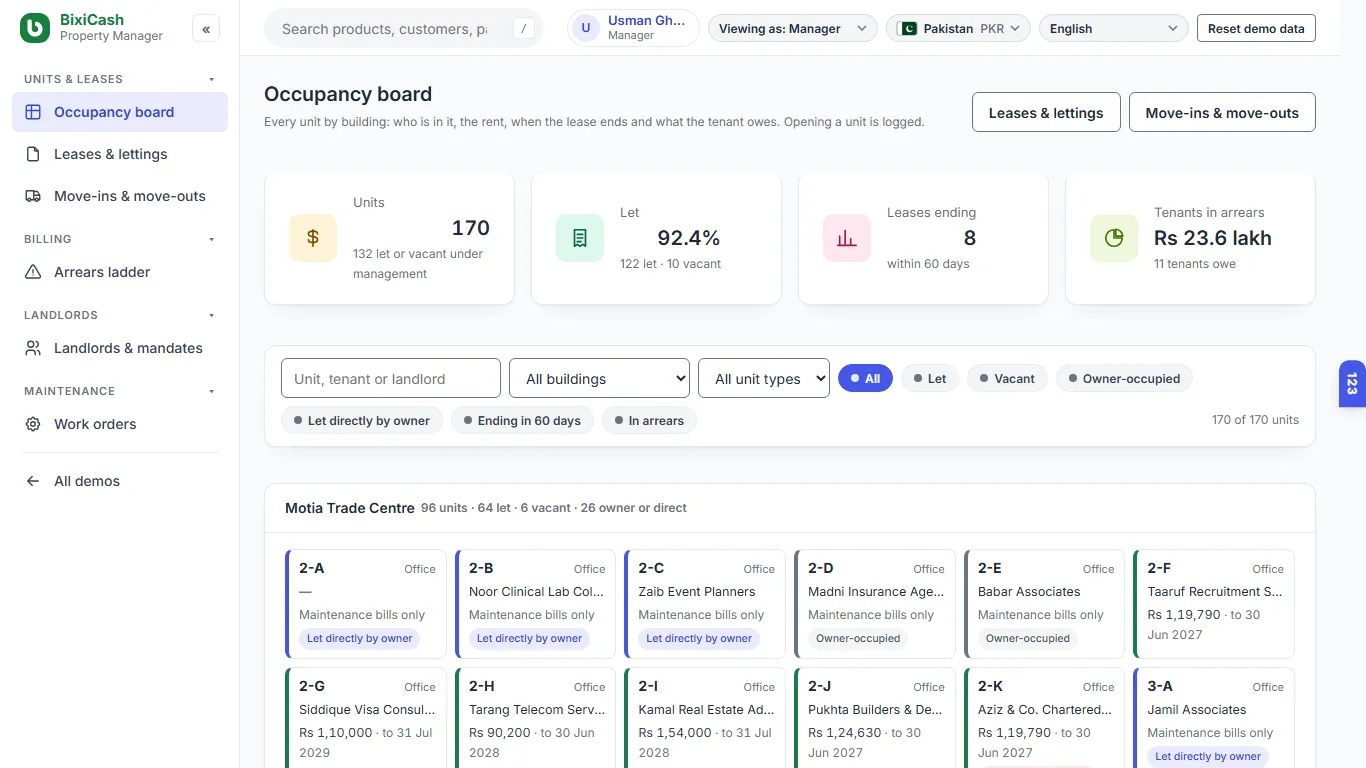Open the Viewing as: Manager dropdown
Image resolution: width=1366 pixels, height=768 pixels.
(x=793, y=28)
